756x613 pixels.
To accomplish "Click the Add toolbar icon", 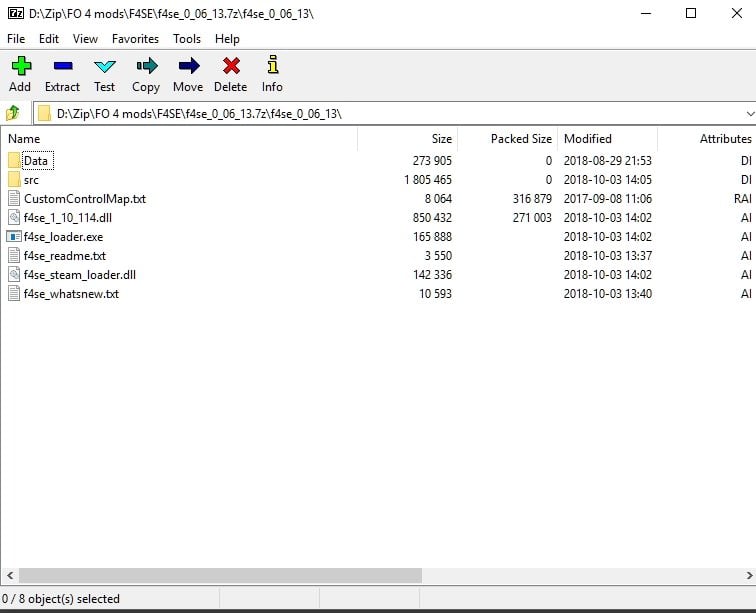I will tap(21, 66).
